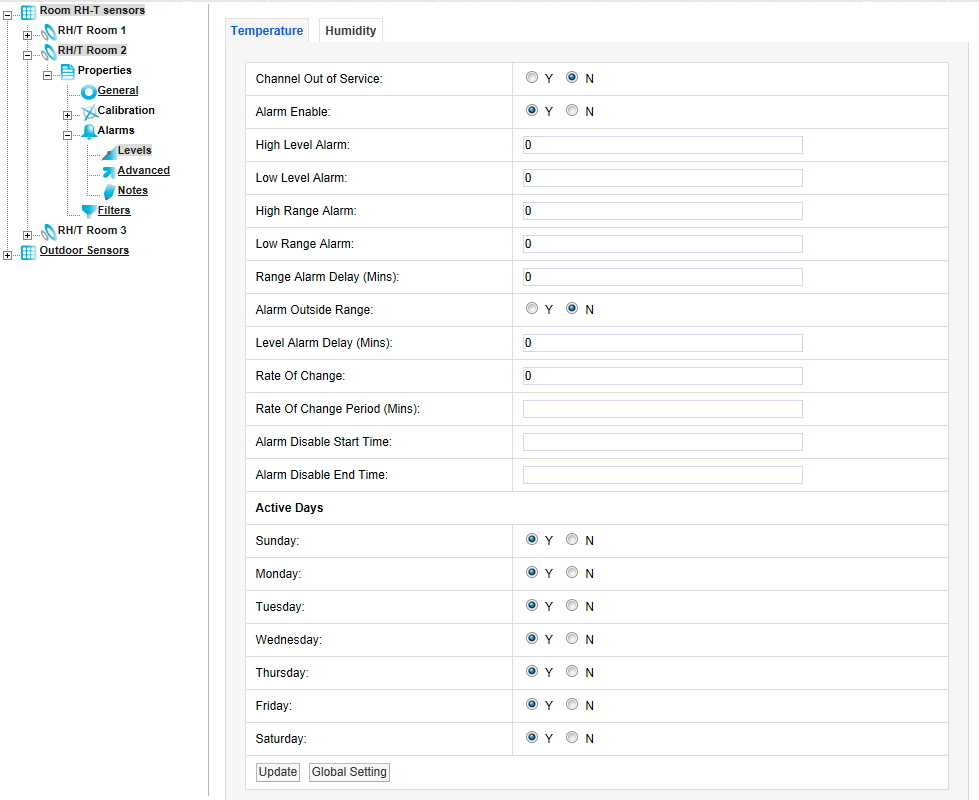Focus the Alarm Disable Start Time field
Image resolution: width=979 pixels, height=800 pixels.
(662, 442)
